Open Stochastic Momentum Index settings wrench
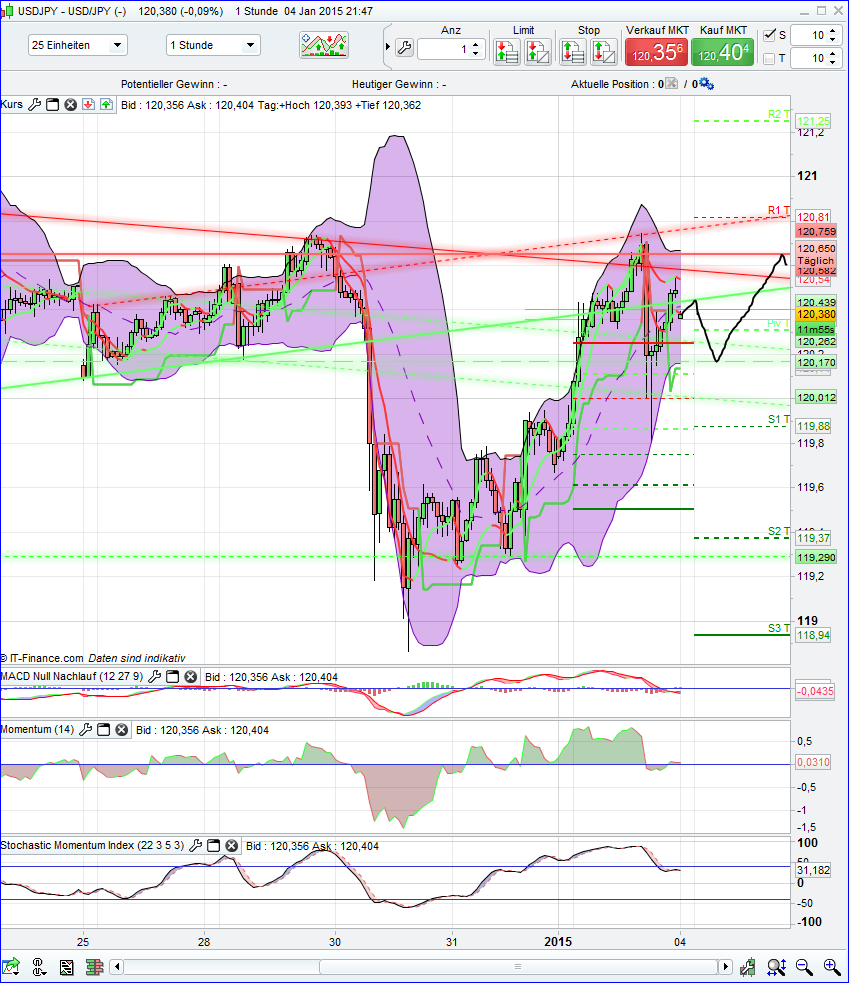The image size is (849, 983). click(196, 845)
